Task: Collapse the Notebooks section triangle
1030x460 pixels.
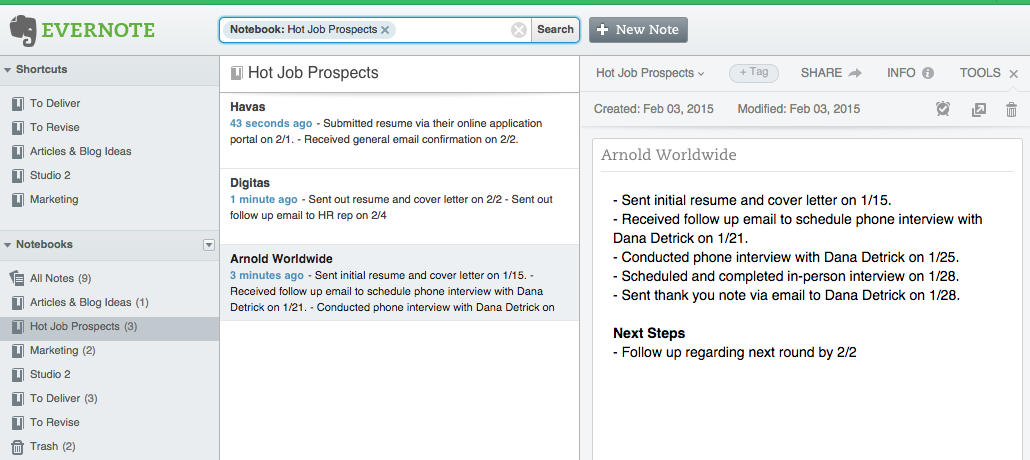Action: pos(7,245)
